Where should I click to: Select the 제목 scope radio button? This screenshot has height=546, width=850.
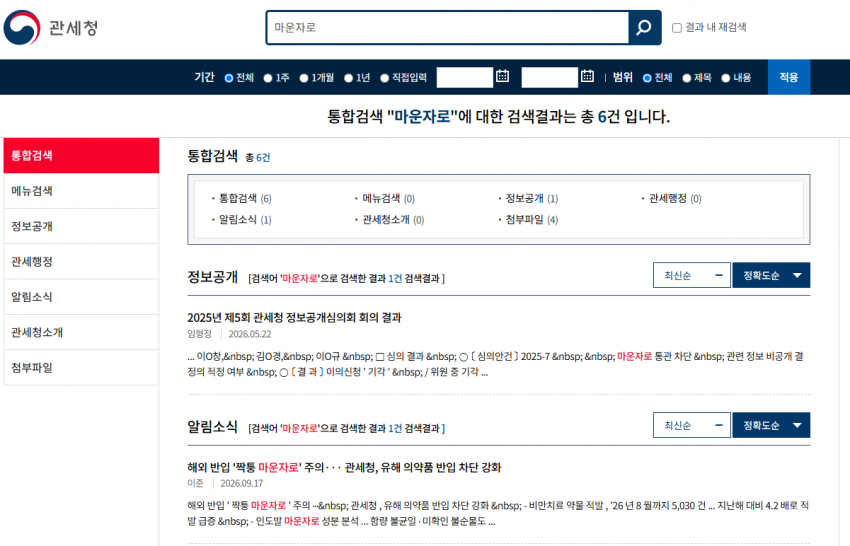click(687, 78)
